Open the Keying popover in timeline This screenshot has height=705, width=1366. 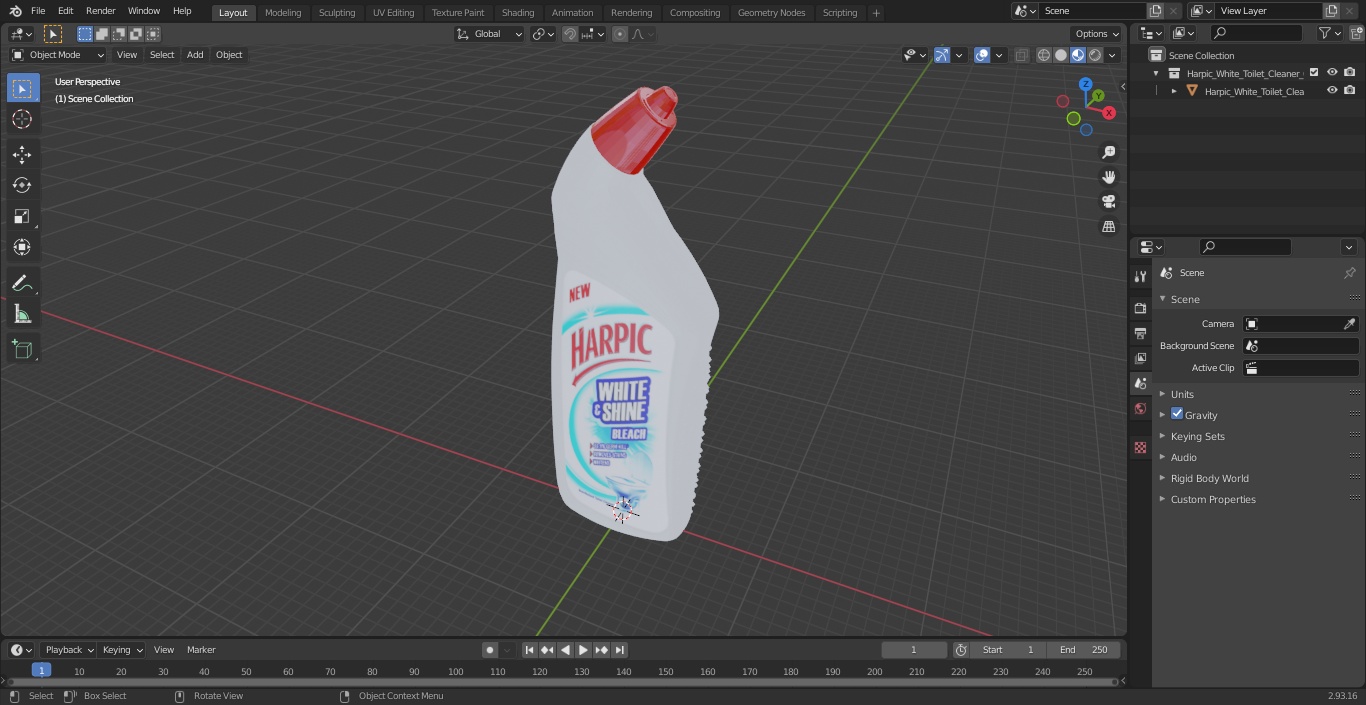(x=122, y=650)
